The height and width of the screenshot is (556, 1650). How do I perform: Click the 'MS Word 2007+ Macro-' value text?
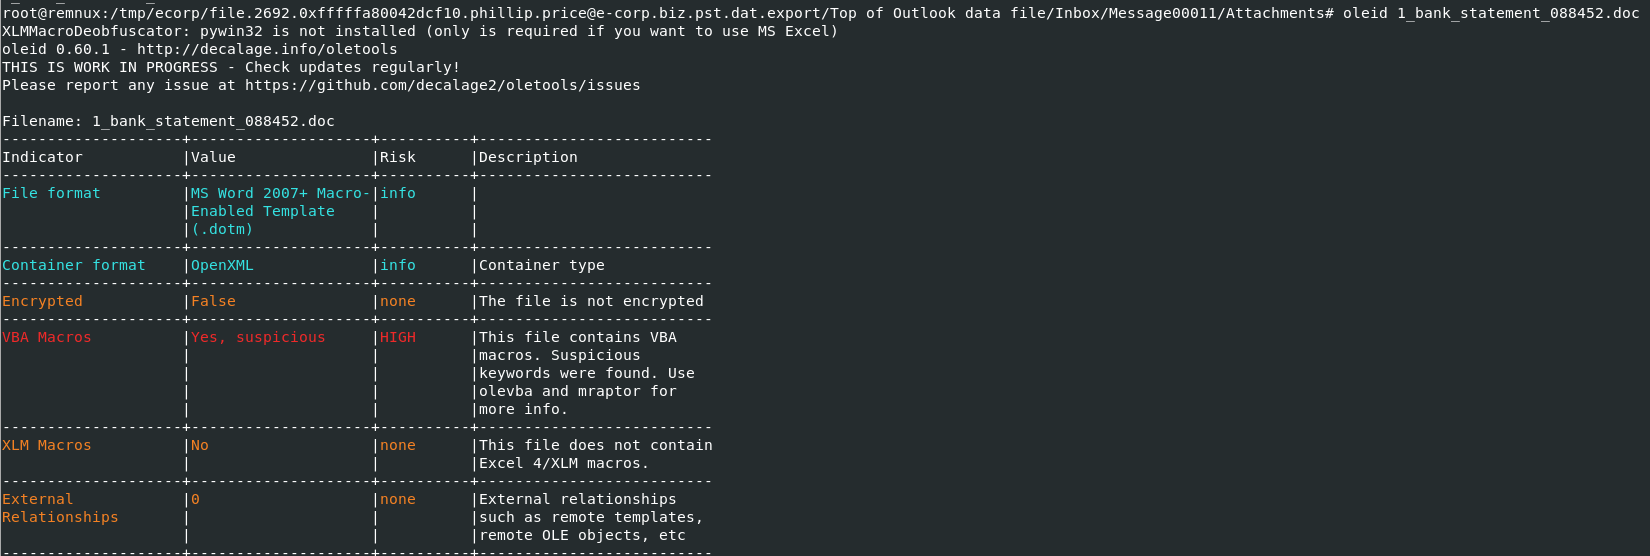pyautogui.click(x=281, y=193)
